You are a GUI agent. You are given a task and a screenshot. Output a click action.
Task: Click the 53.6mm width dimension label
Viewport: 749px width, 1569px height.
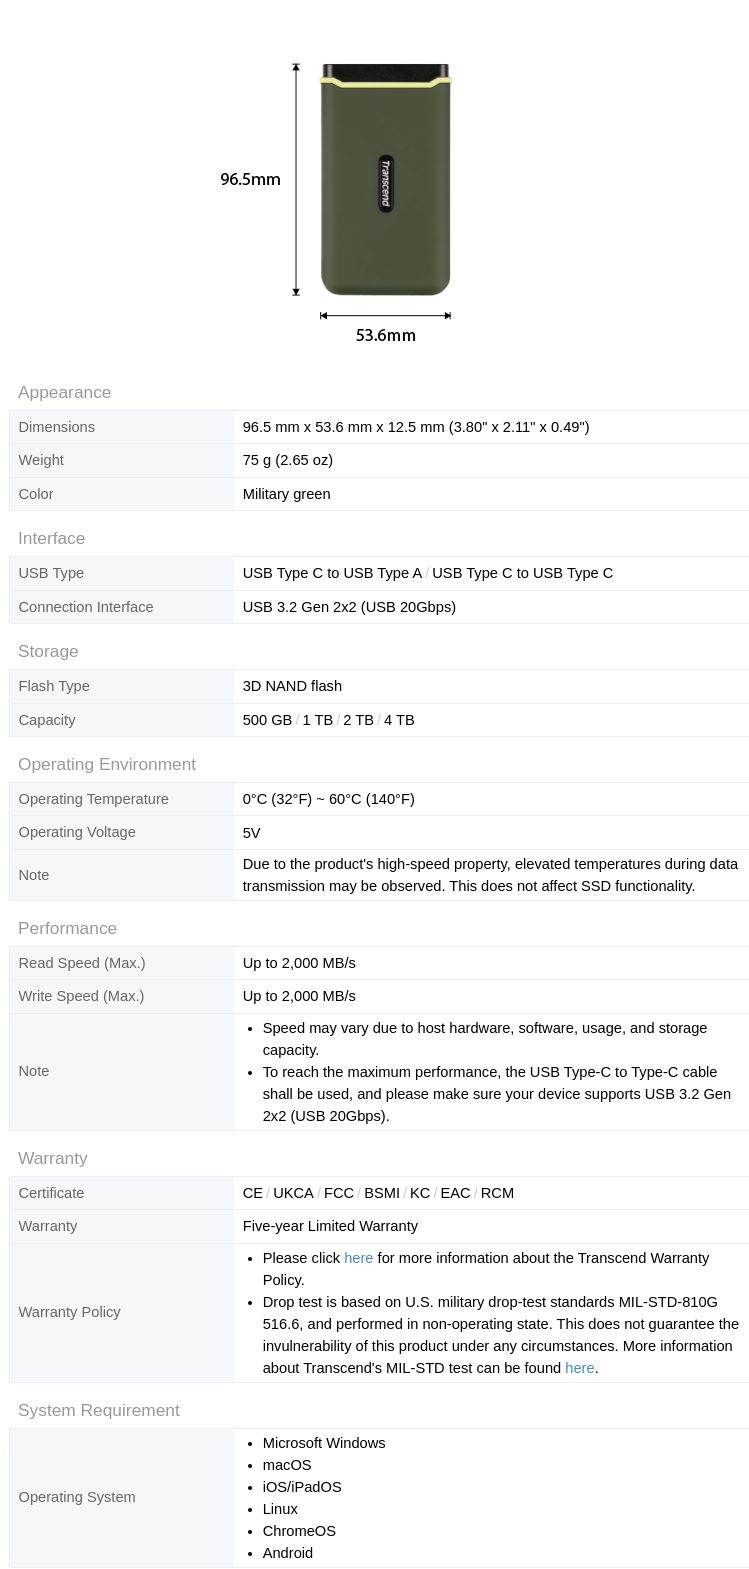pos(385,335)
